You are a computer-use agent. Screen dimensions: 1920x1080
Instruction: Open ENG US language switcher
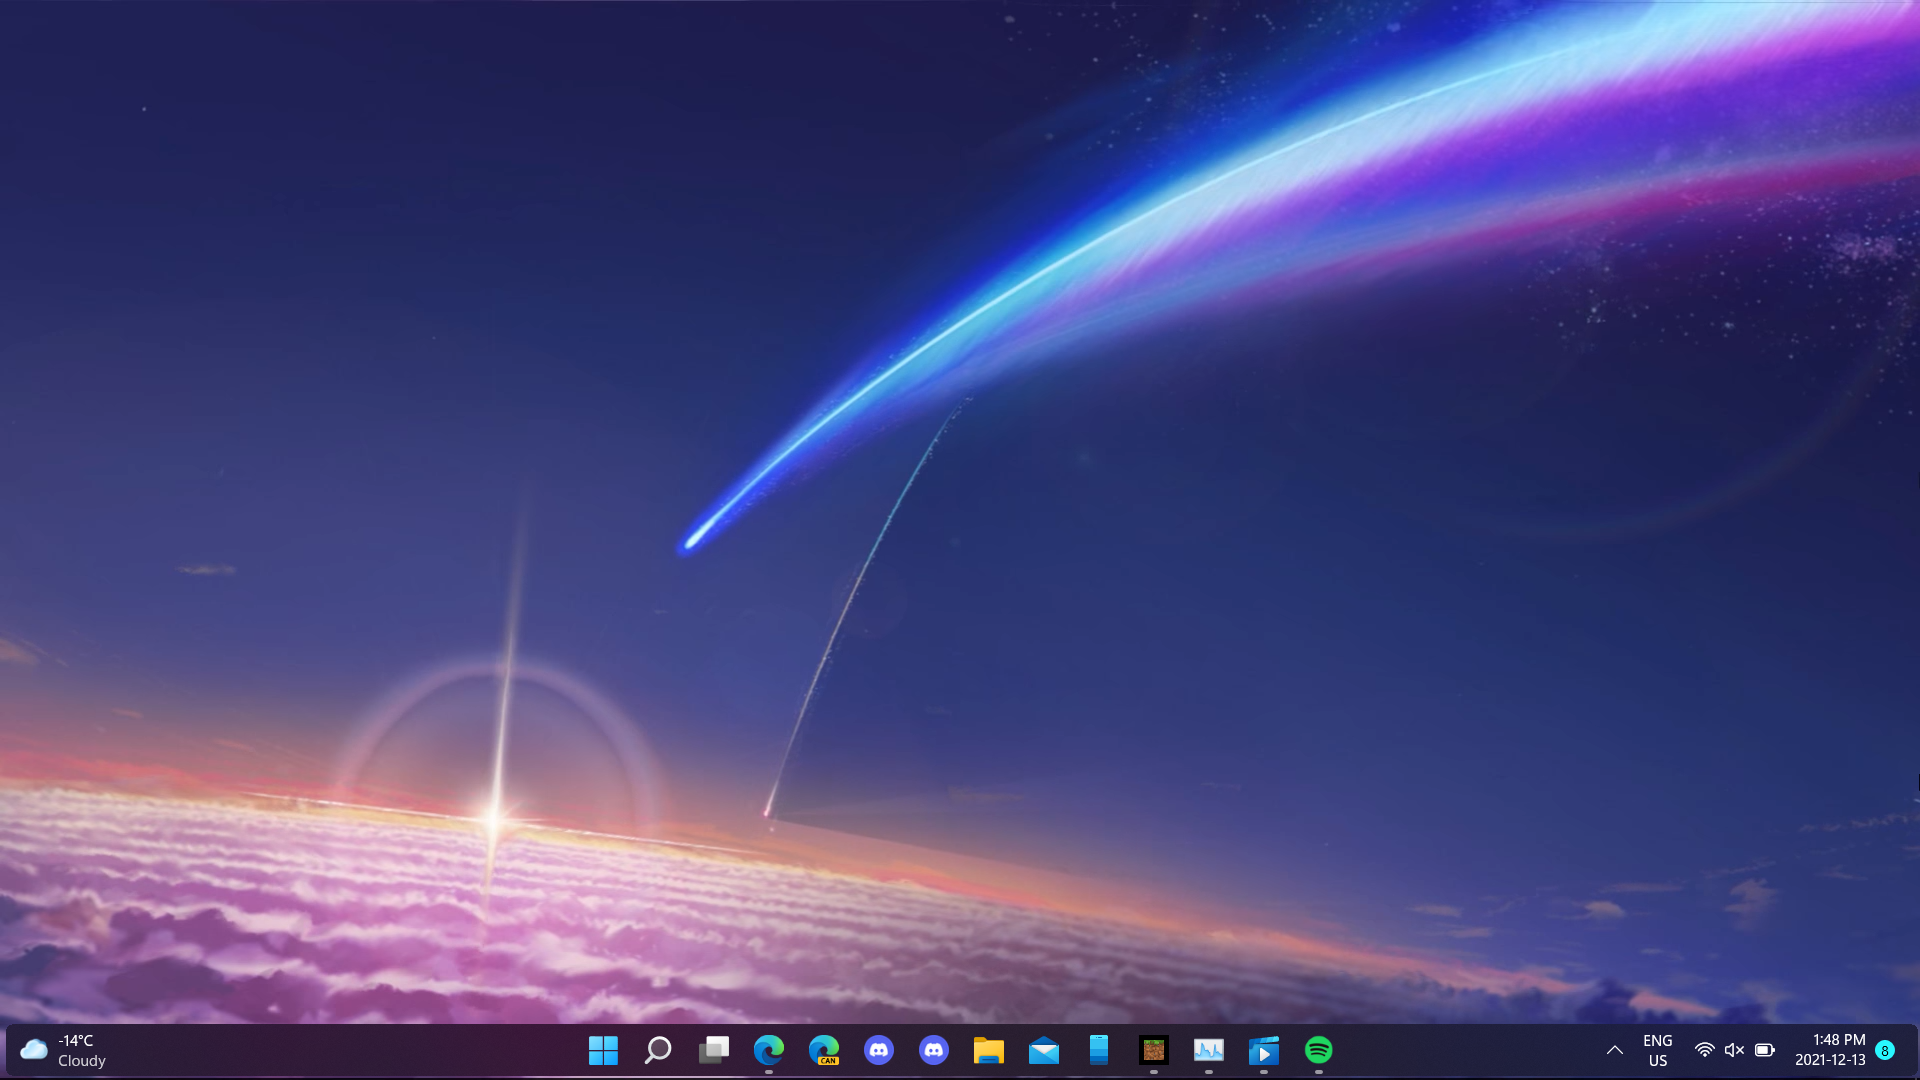pos(1657,1050)
